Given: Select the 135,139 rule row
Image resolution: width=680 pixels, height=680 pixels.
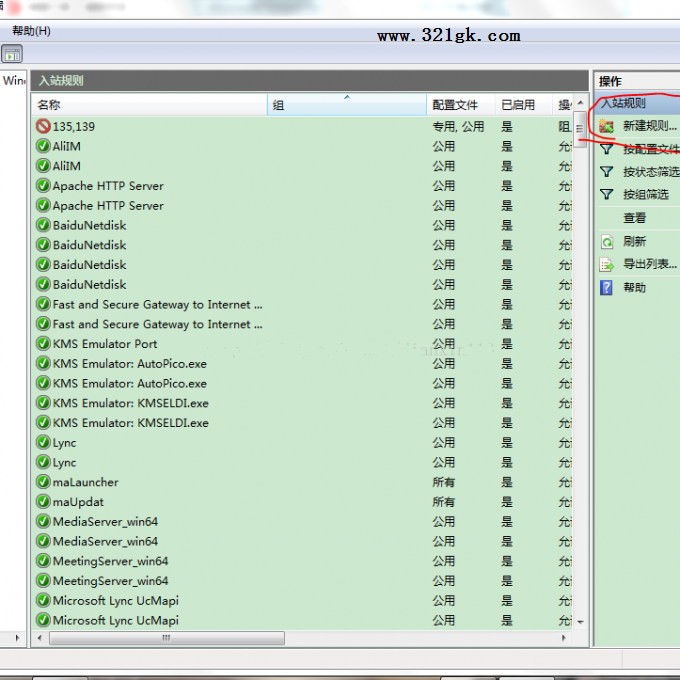Looking at the screenshot, I should pyautogui.click(x=302, y=126).
